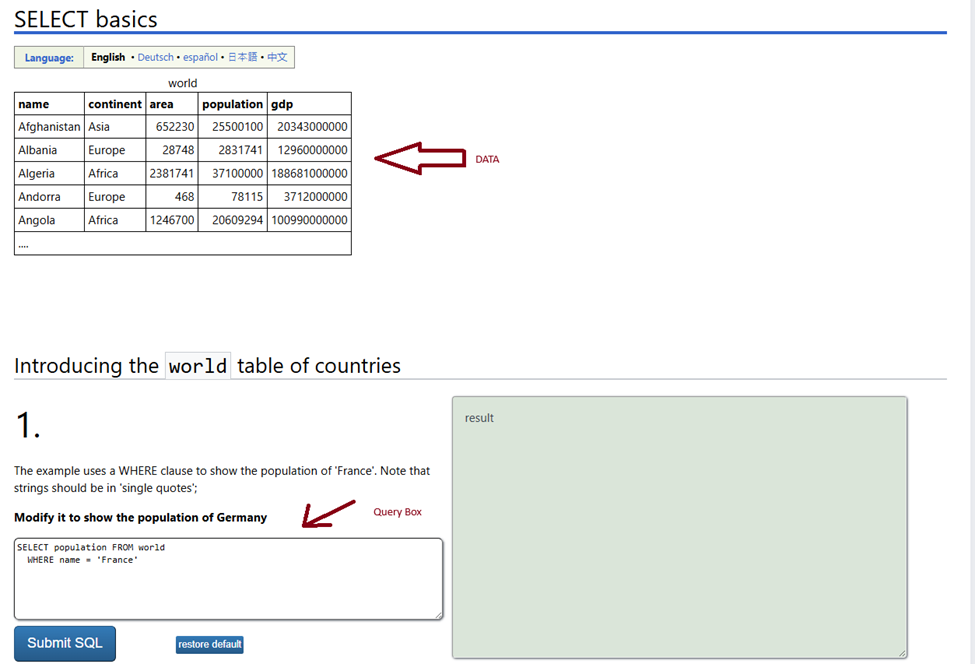Grab the query box resize handle
This screenshot has height=664, width=975.
(437, 614)
